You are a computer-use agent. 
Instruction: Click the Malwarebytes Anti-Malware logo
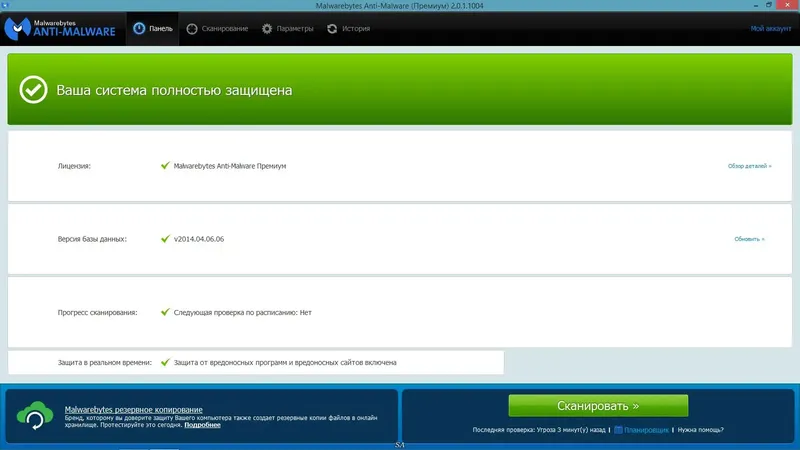[60, 29]
